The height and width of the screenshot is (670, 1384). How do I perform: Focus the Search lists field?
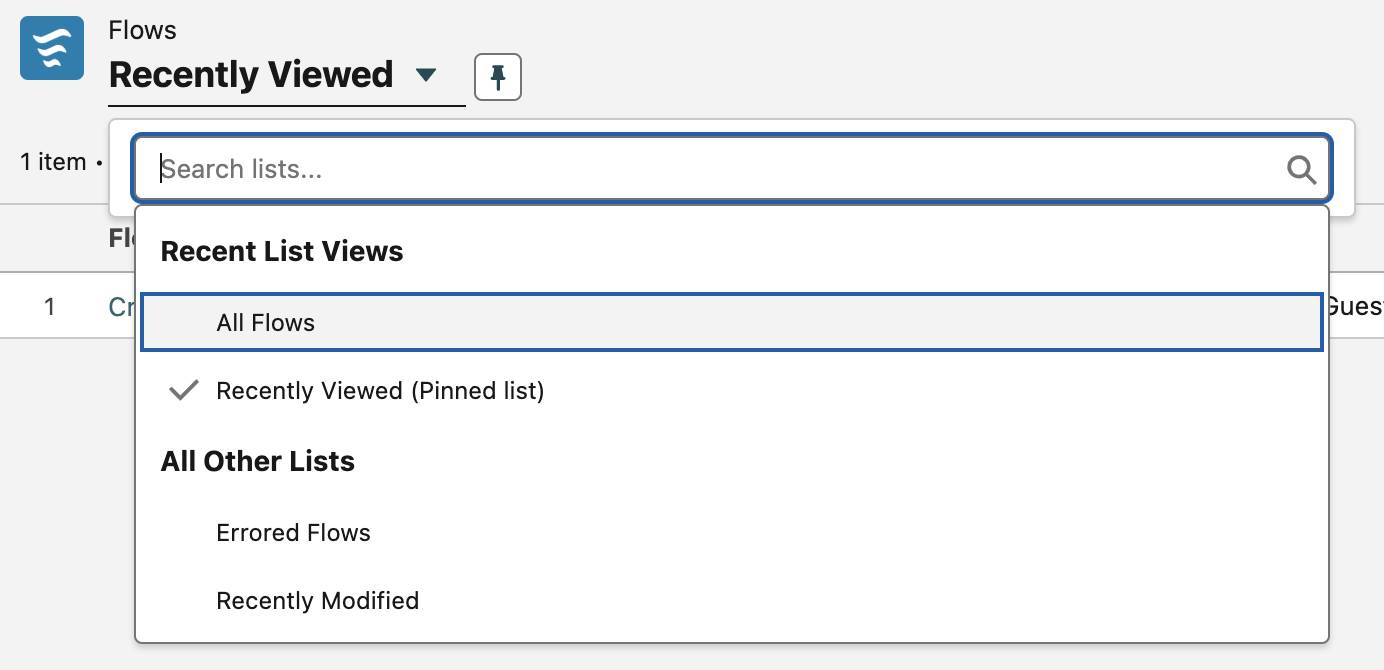coord(731,169)
